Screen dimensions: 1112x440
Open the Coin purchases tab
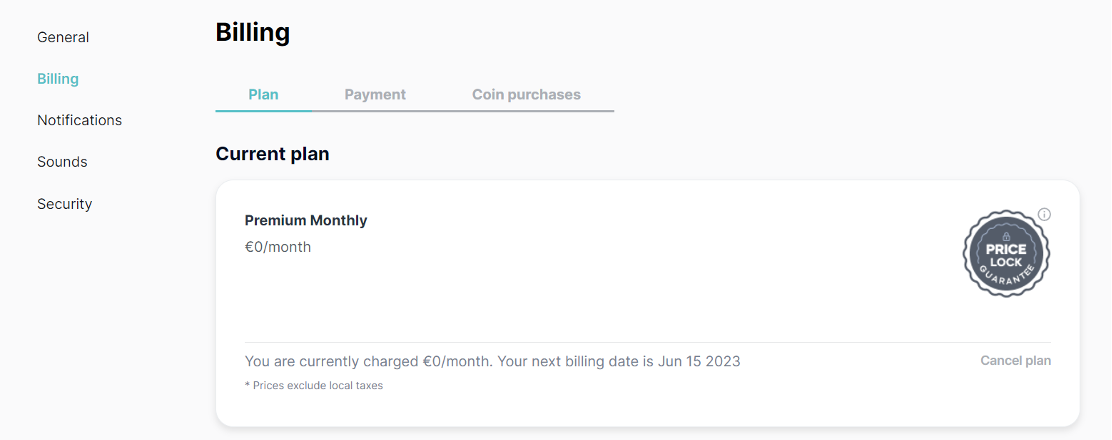pos(526,95)
